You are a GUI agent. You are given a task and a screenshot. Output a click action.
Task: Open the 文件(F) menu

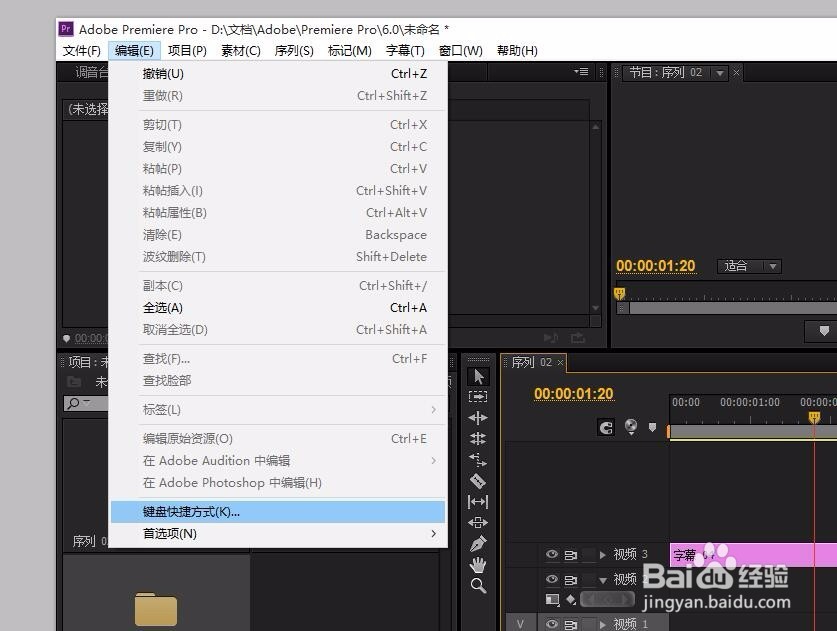(82, 51)
